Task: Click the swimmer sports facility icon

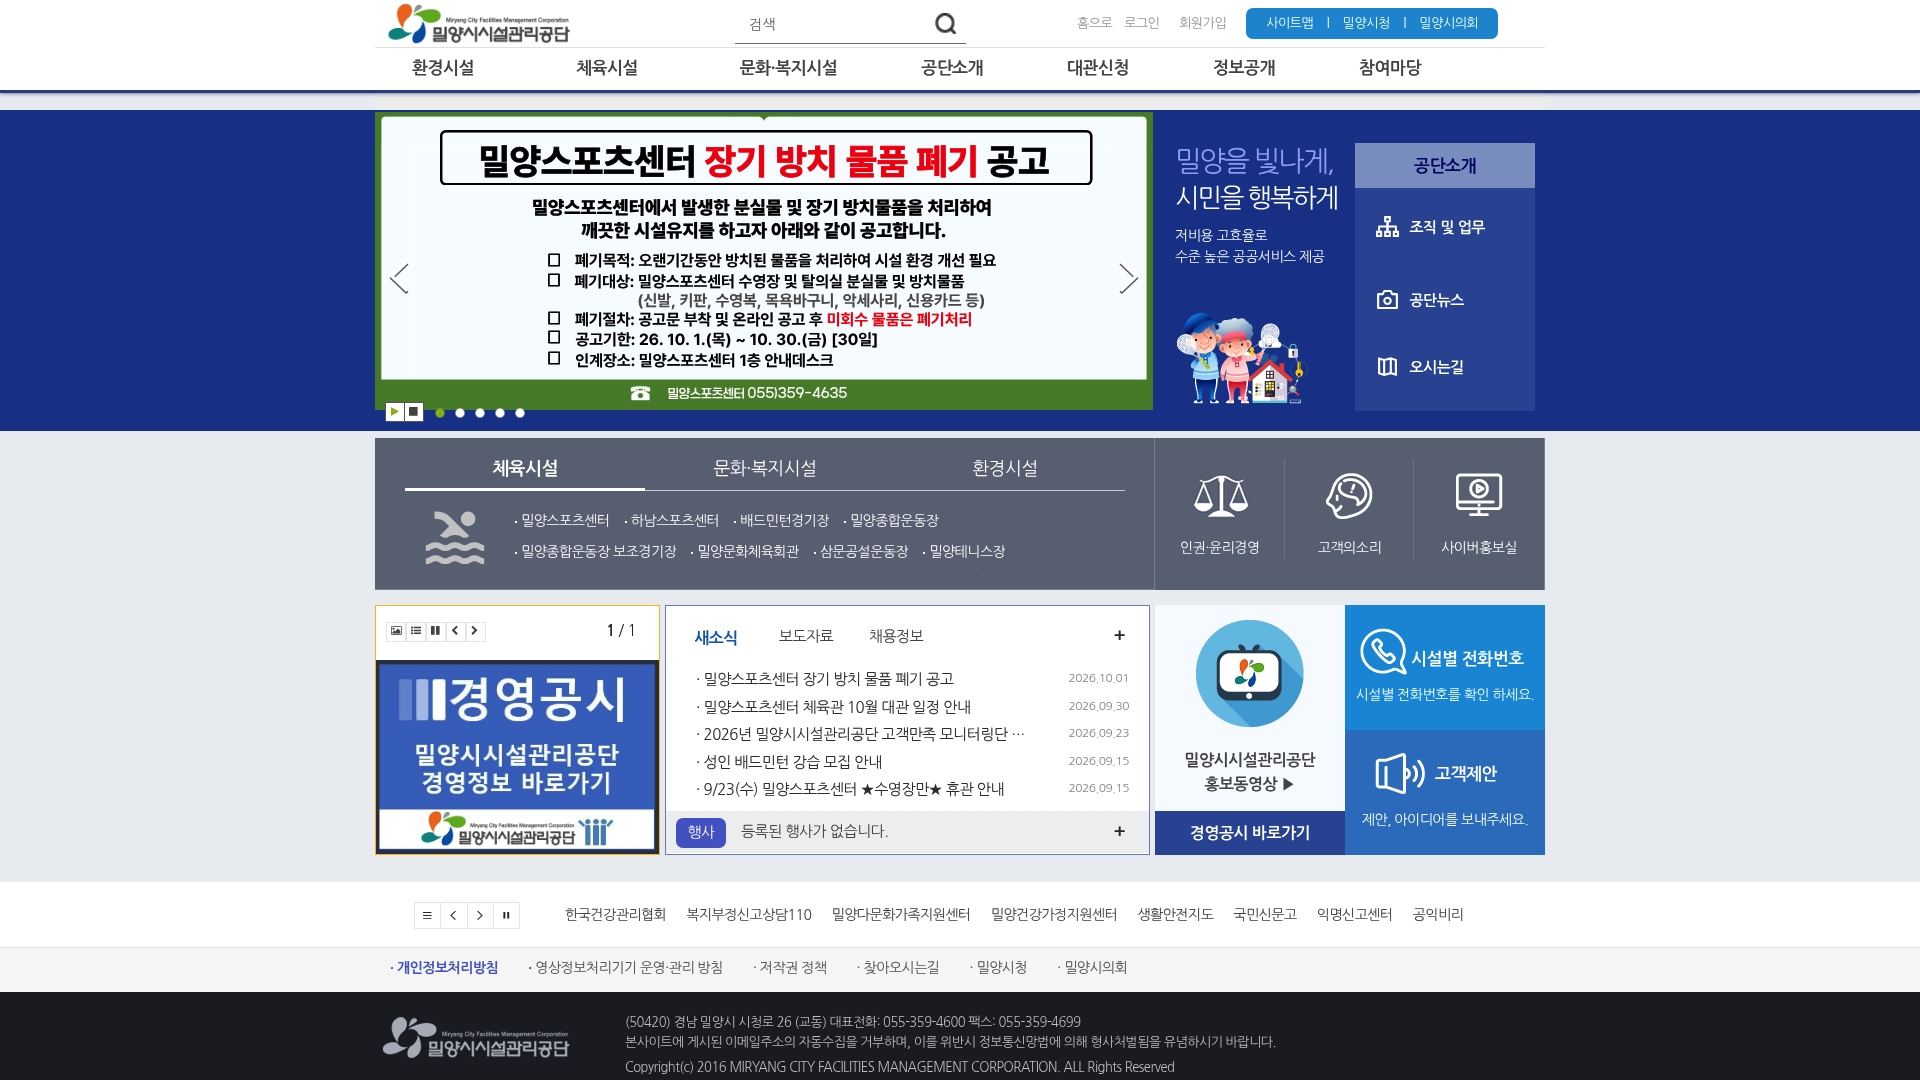Action: tap(455, 537)
